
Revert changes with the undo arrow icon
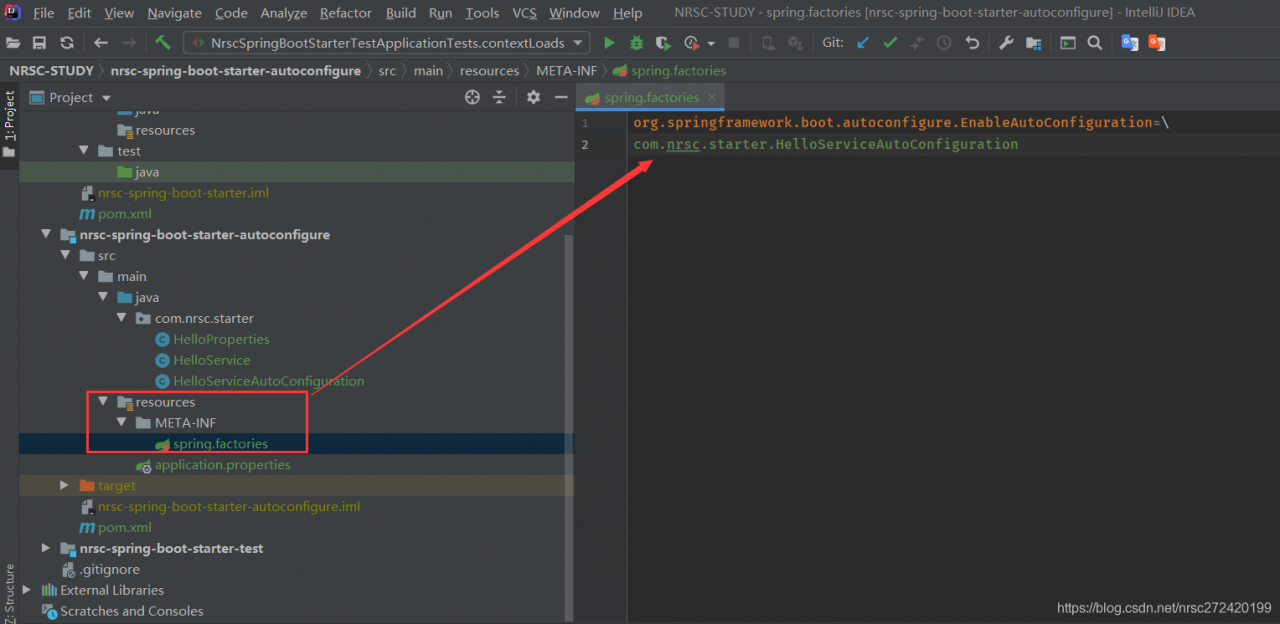[x=972, y=43]
